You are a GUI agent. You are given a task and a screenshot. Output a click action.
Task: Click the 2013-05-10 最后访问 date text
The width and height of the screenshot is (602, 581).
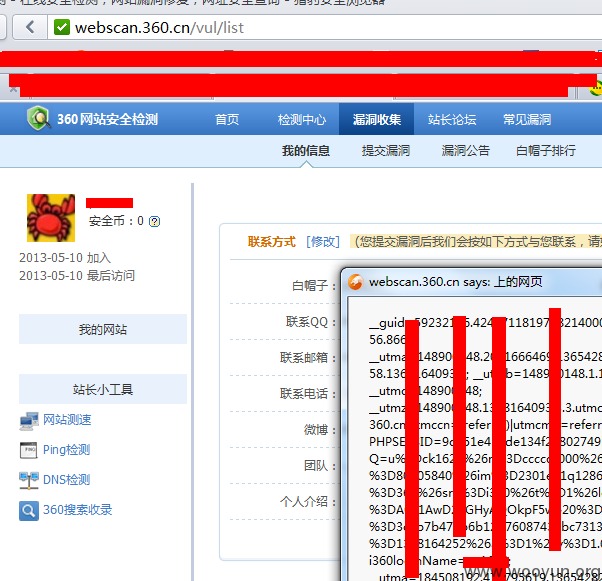[77, 275]
